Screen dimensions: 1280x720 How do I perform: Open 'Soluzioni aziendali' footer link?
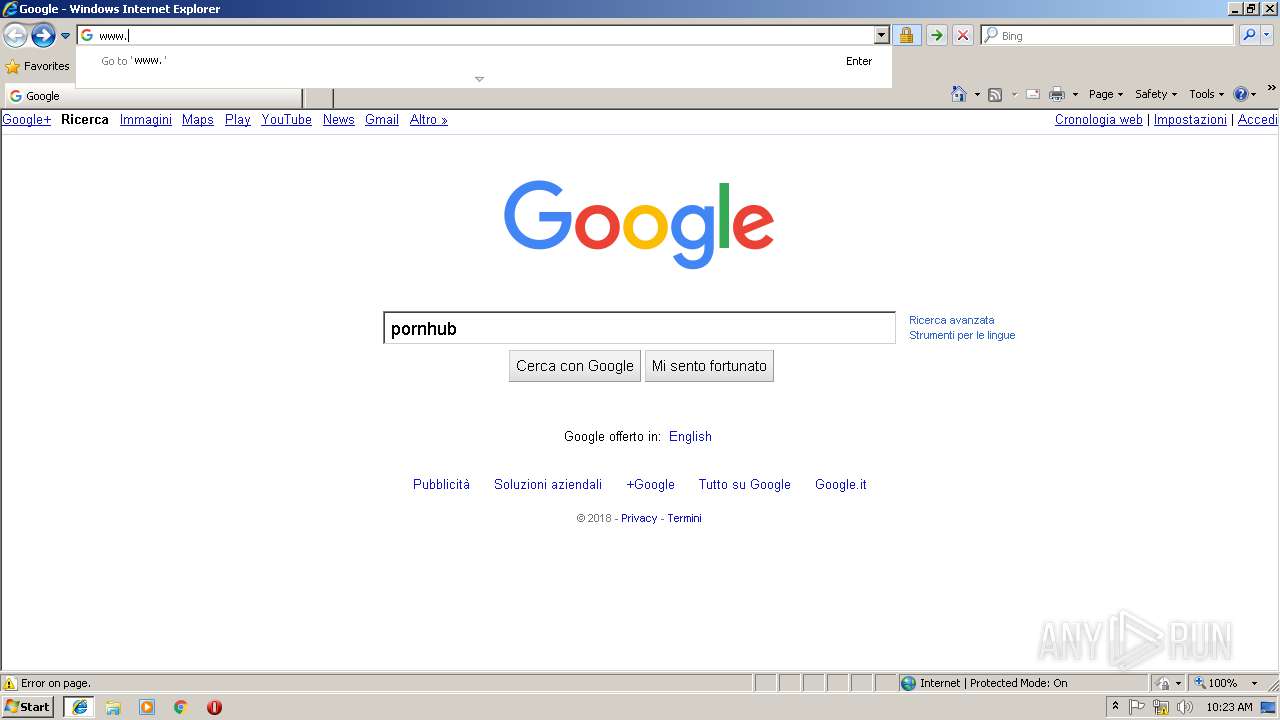coord(548,485)
